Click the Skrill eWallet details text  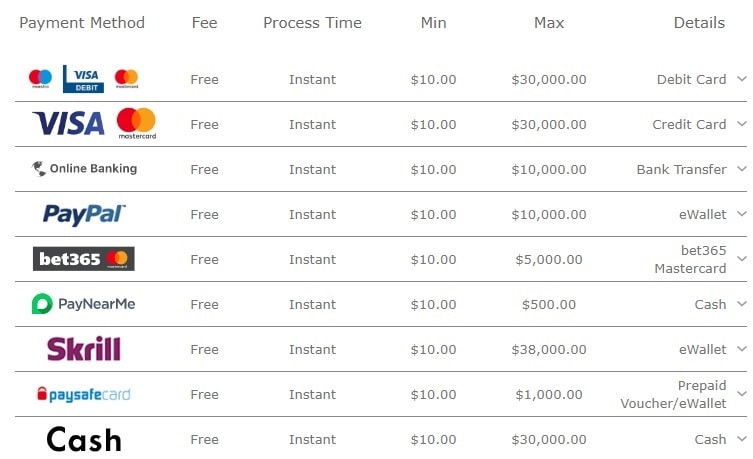click(703, 350)
